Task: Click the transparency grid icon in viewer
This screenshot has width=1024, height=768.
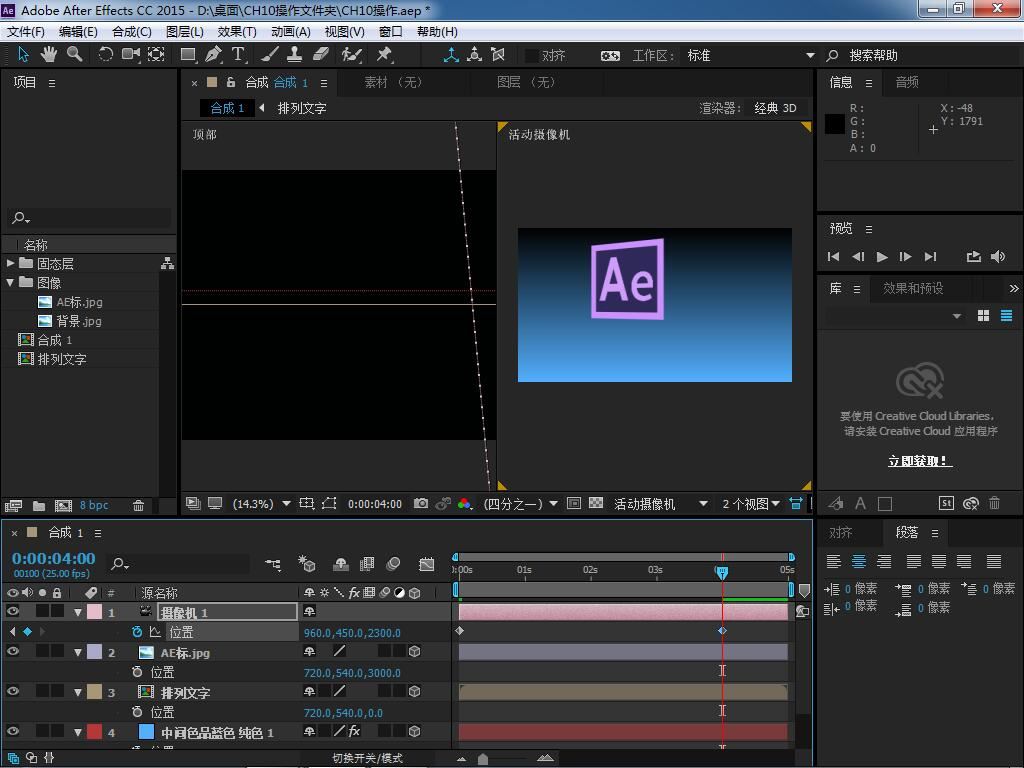Action: click(596, 504)
